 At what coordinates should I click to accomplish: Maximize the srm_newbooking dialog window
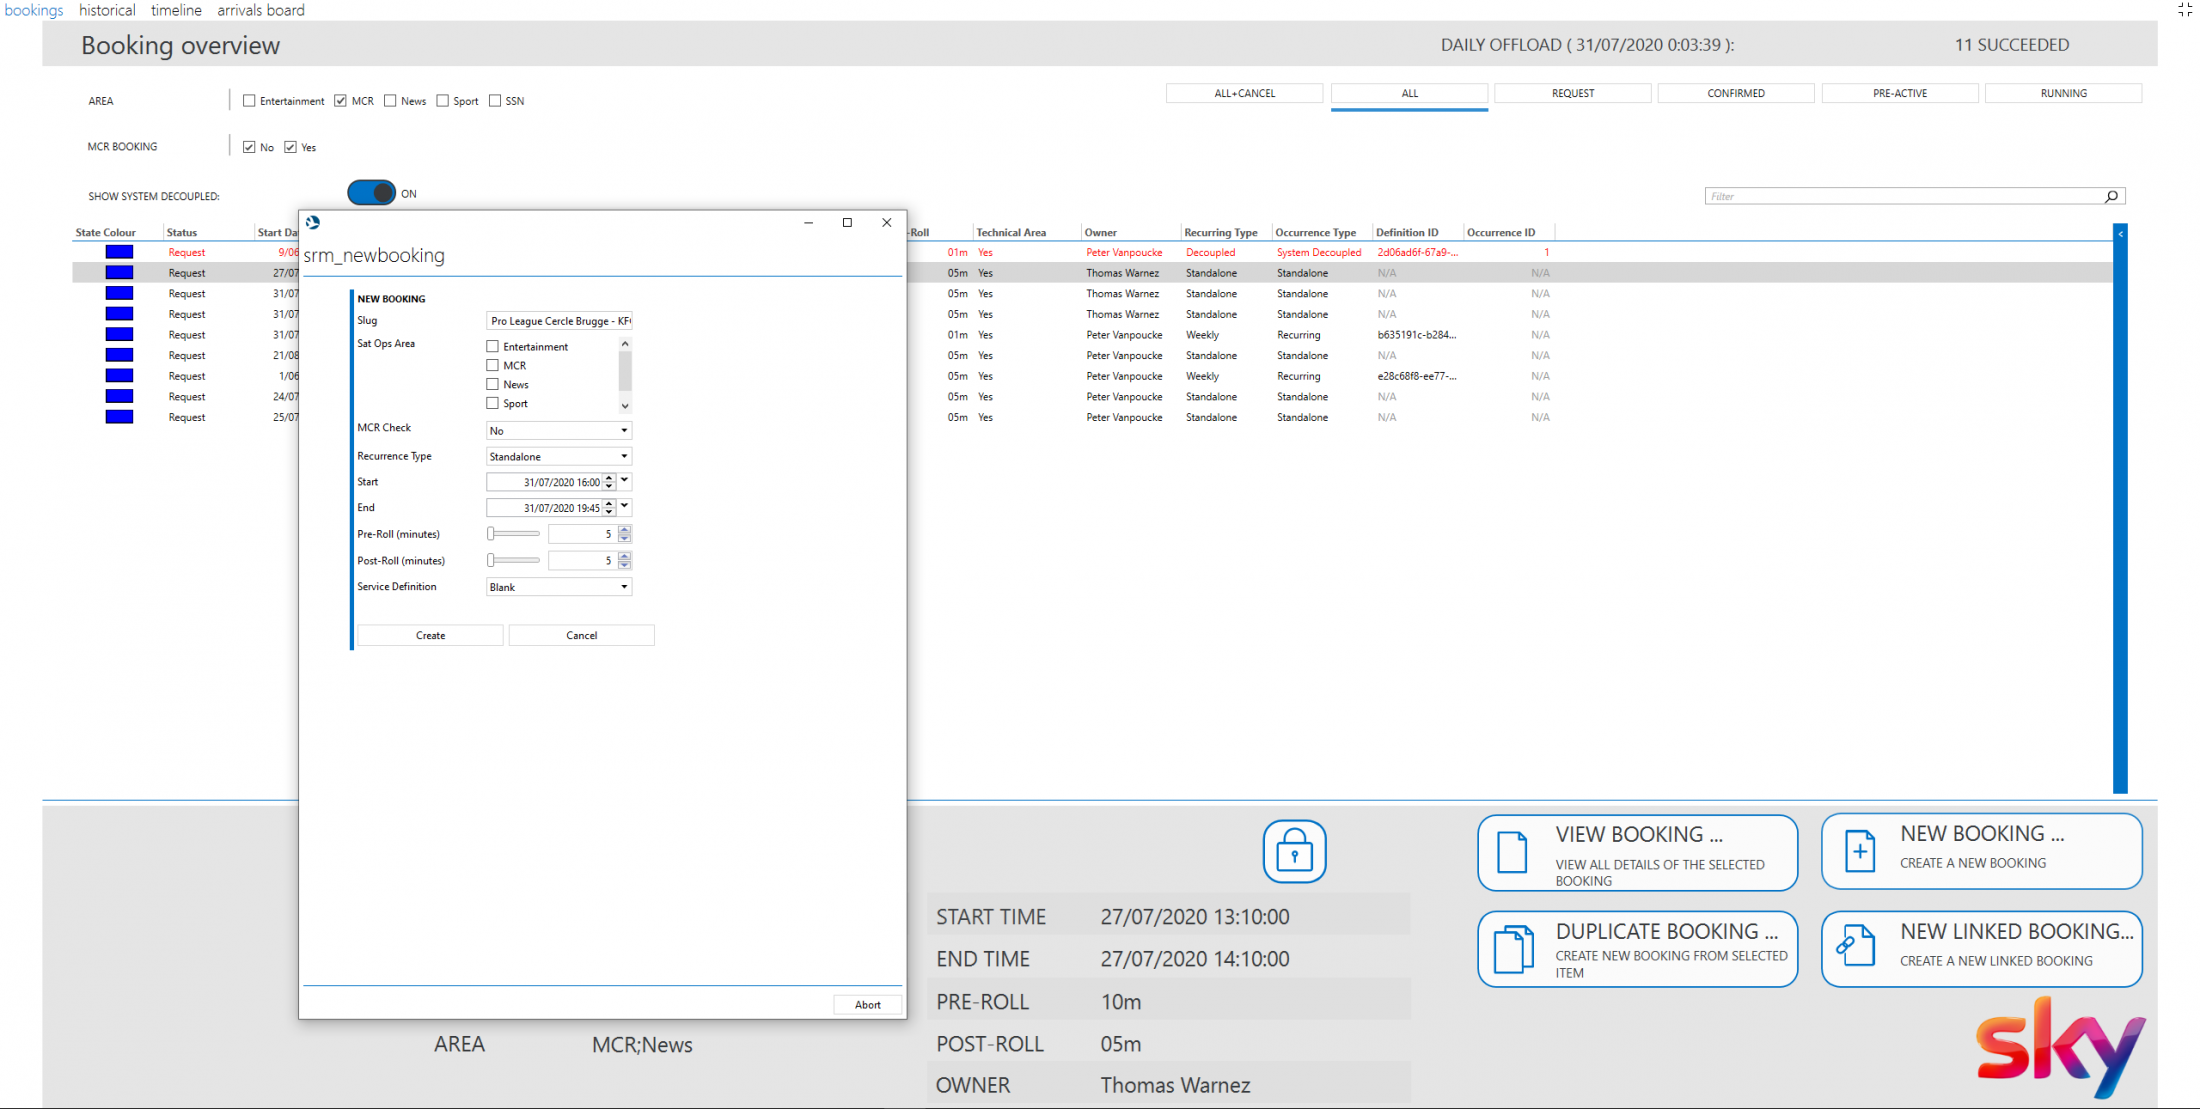coord(847,222)
